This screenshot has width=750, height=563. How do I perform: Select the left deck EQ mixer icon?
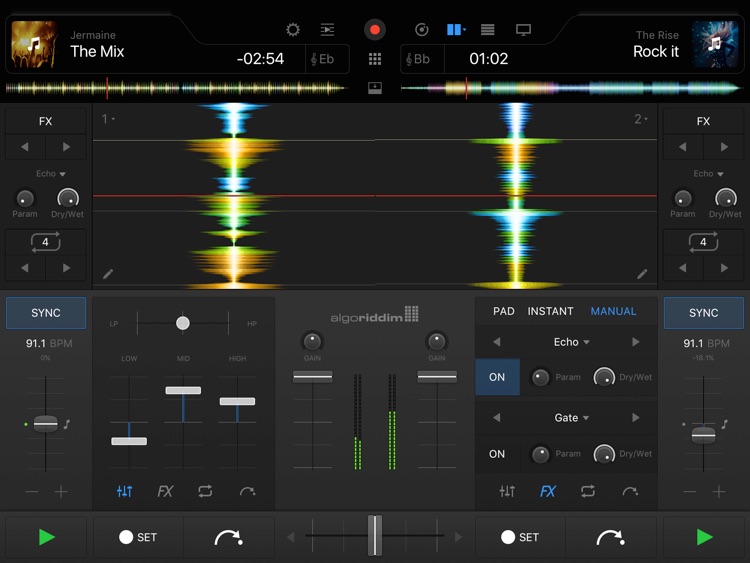click(x=124, y=491)
